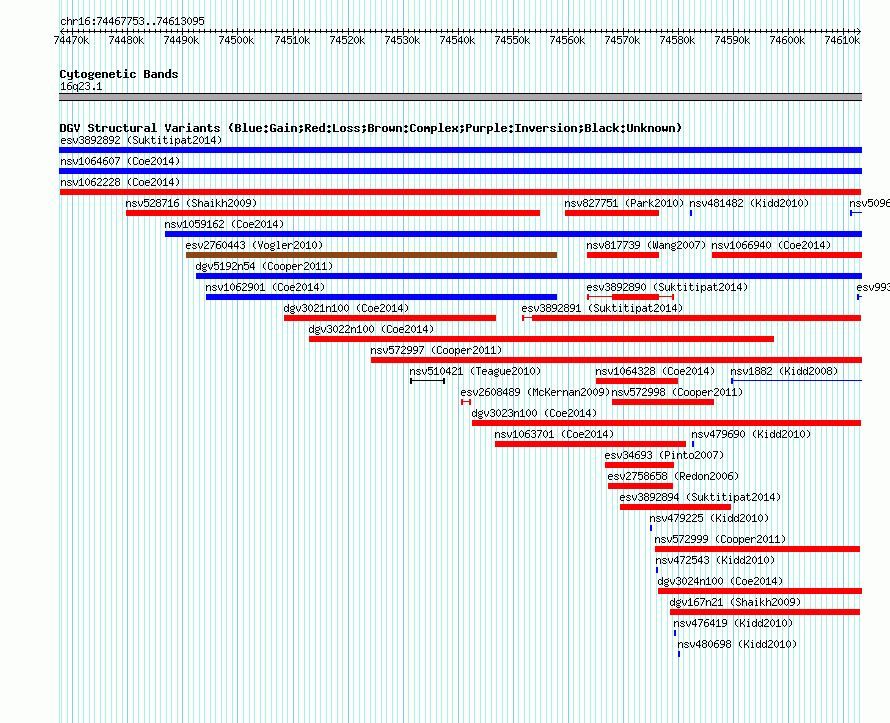The height and width of the screenshot is (723, 890).
Task: Click the chr16:74467753..74613095 coordinate label
Action: point(132,22)
